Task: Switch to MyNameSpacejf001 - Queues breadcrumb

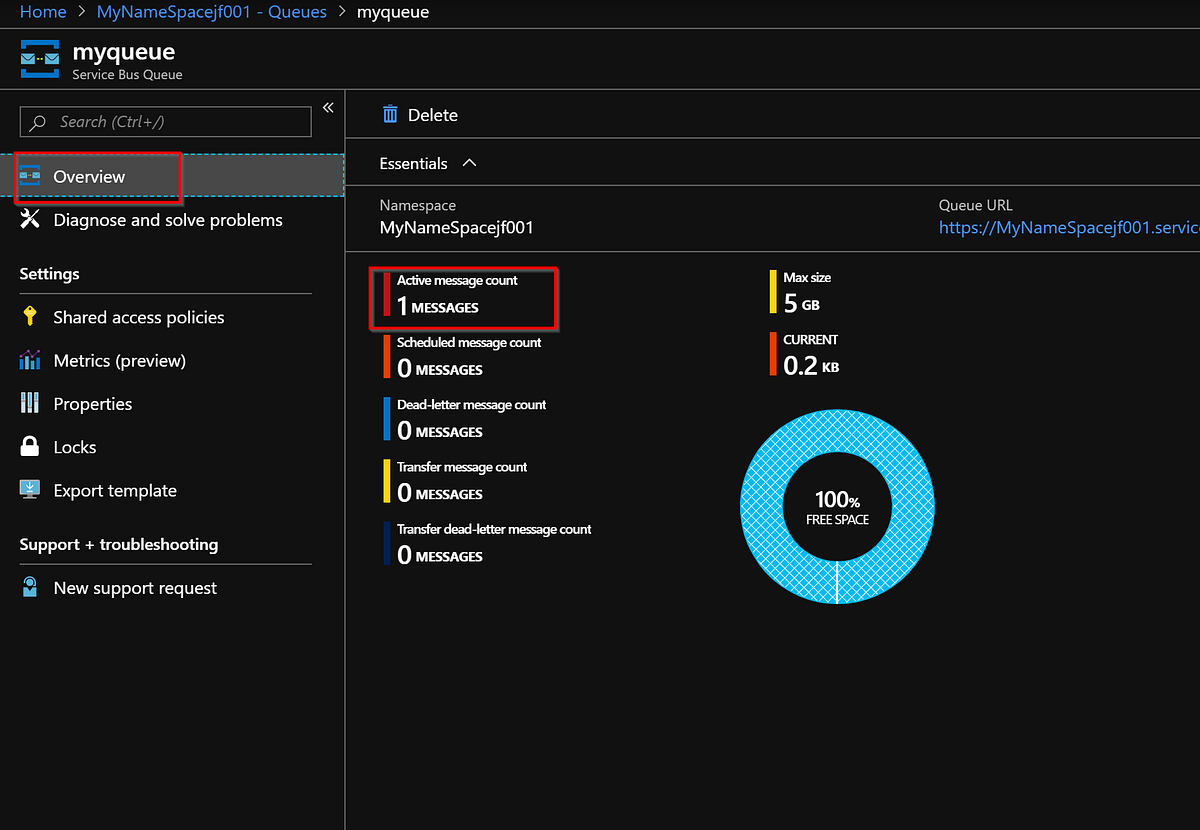Action: (x=211, y=11)
